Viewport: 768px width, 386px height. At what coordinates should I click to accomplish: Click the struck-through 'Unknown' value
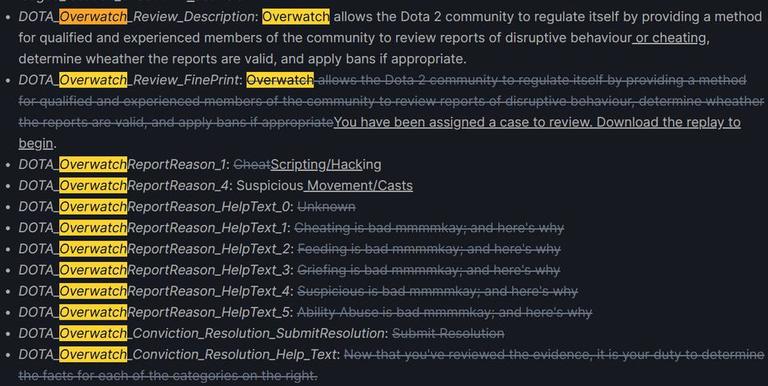point(326,206)
